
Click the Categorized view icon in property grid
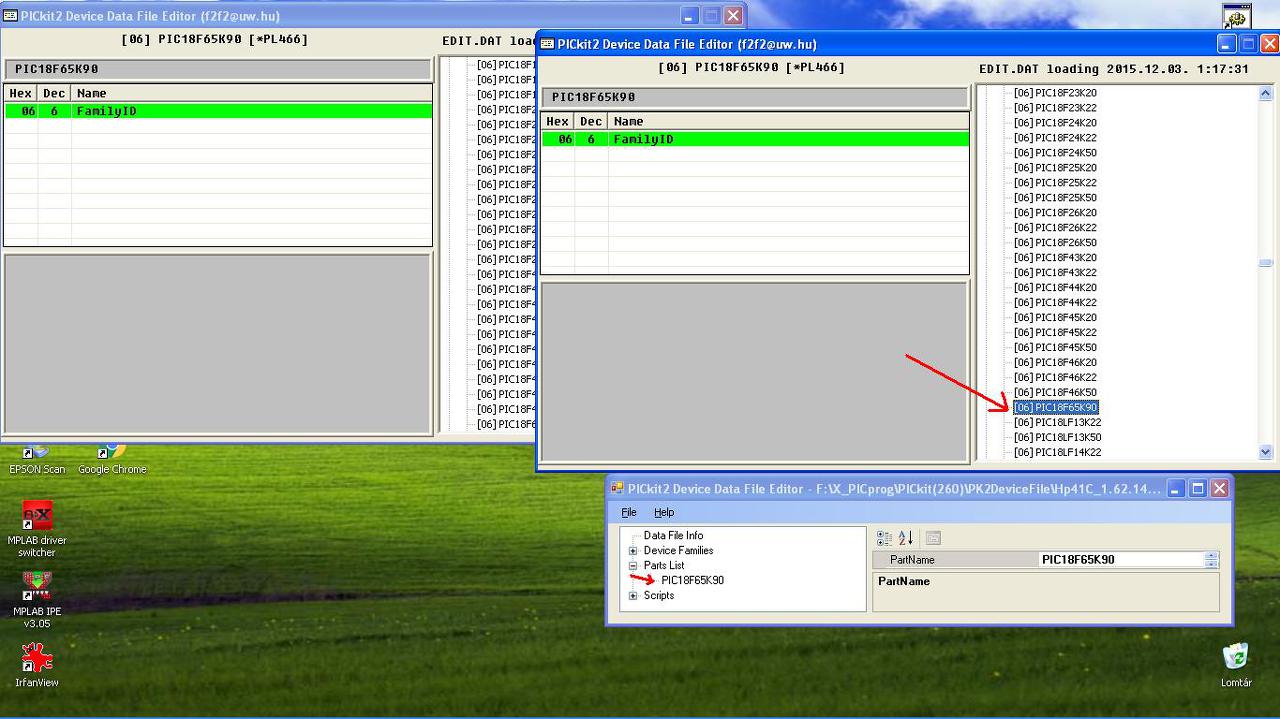point(884,538)
